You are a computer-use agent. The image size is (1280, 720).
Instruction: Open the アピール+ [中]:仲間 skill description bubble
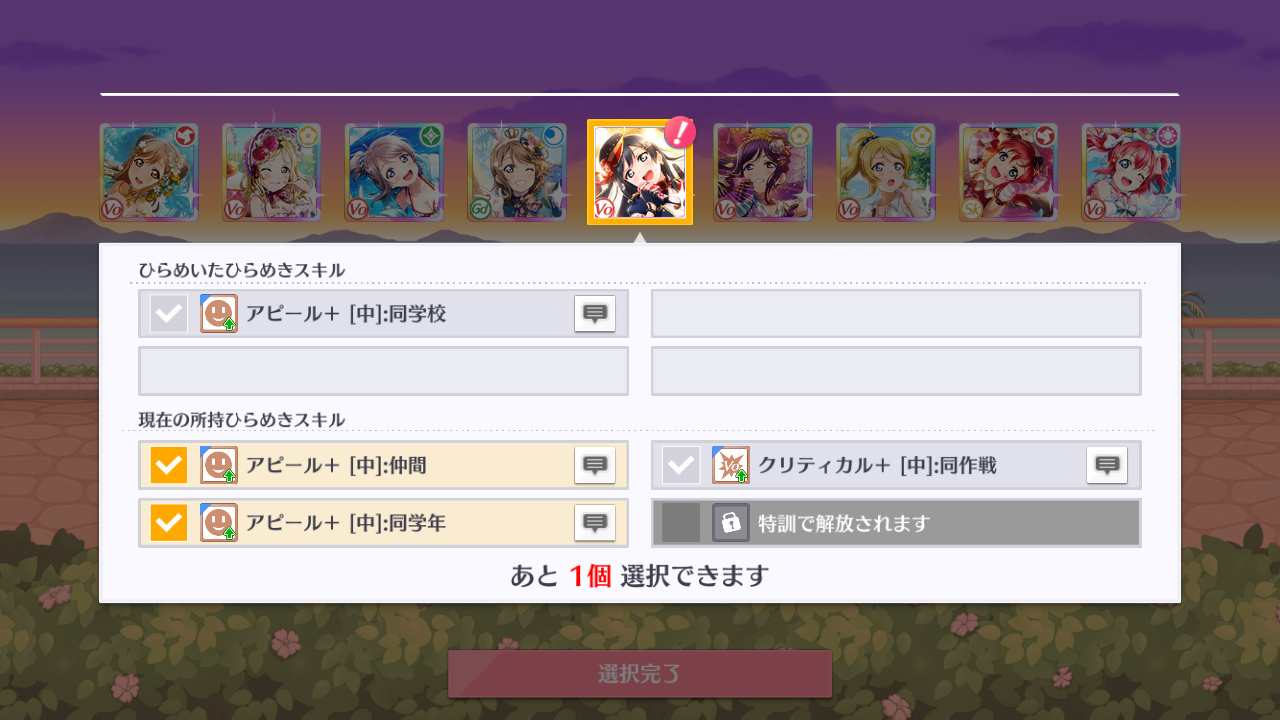[595, 465]
